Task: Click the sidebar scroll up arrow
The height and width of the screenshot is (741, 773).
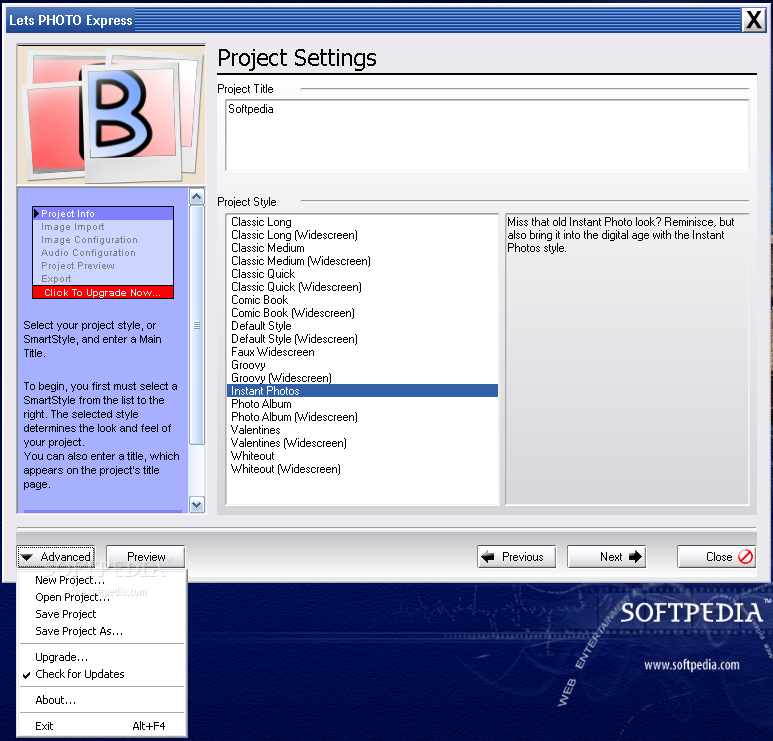Action: pos(197,197)
